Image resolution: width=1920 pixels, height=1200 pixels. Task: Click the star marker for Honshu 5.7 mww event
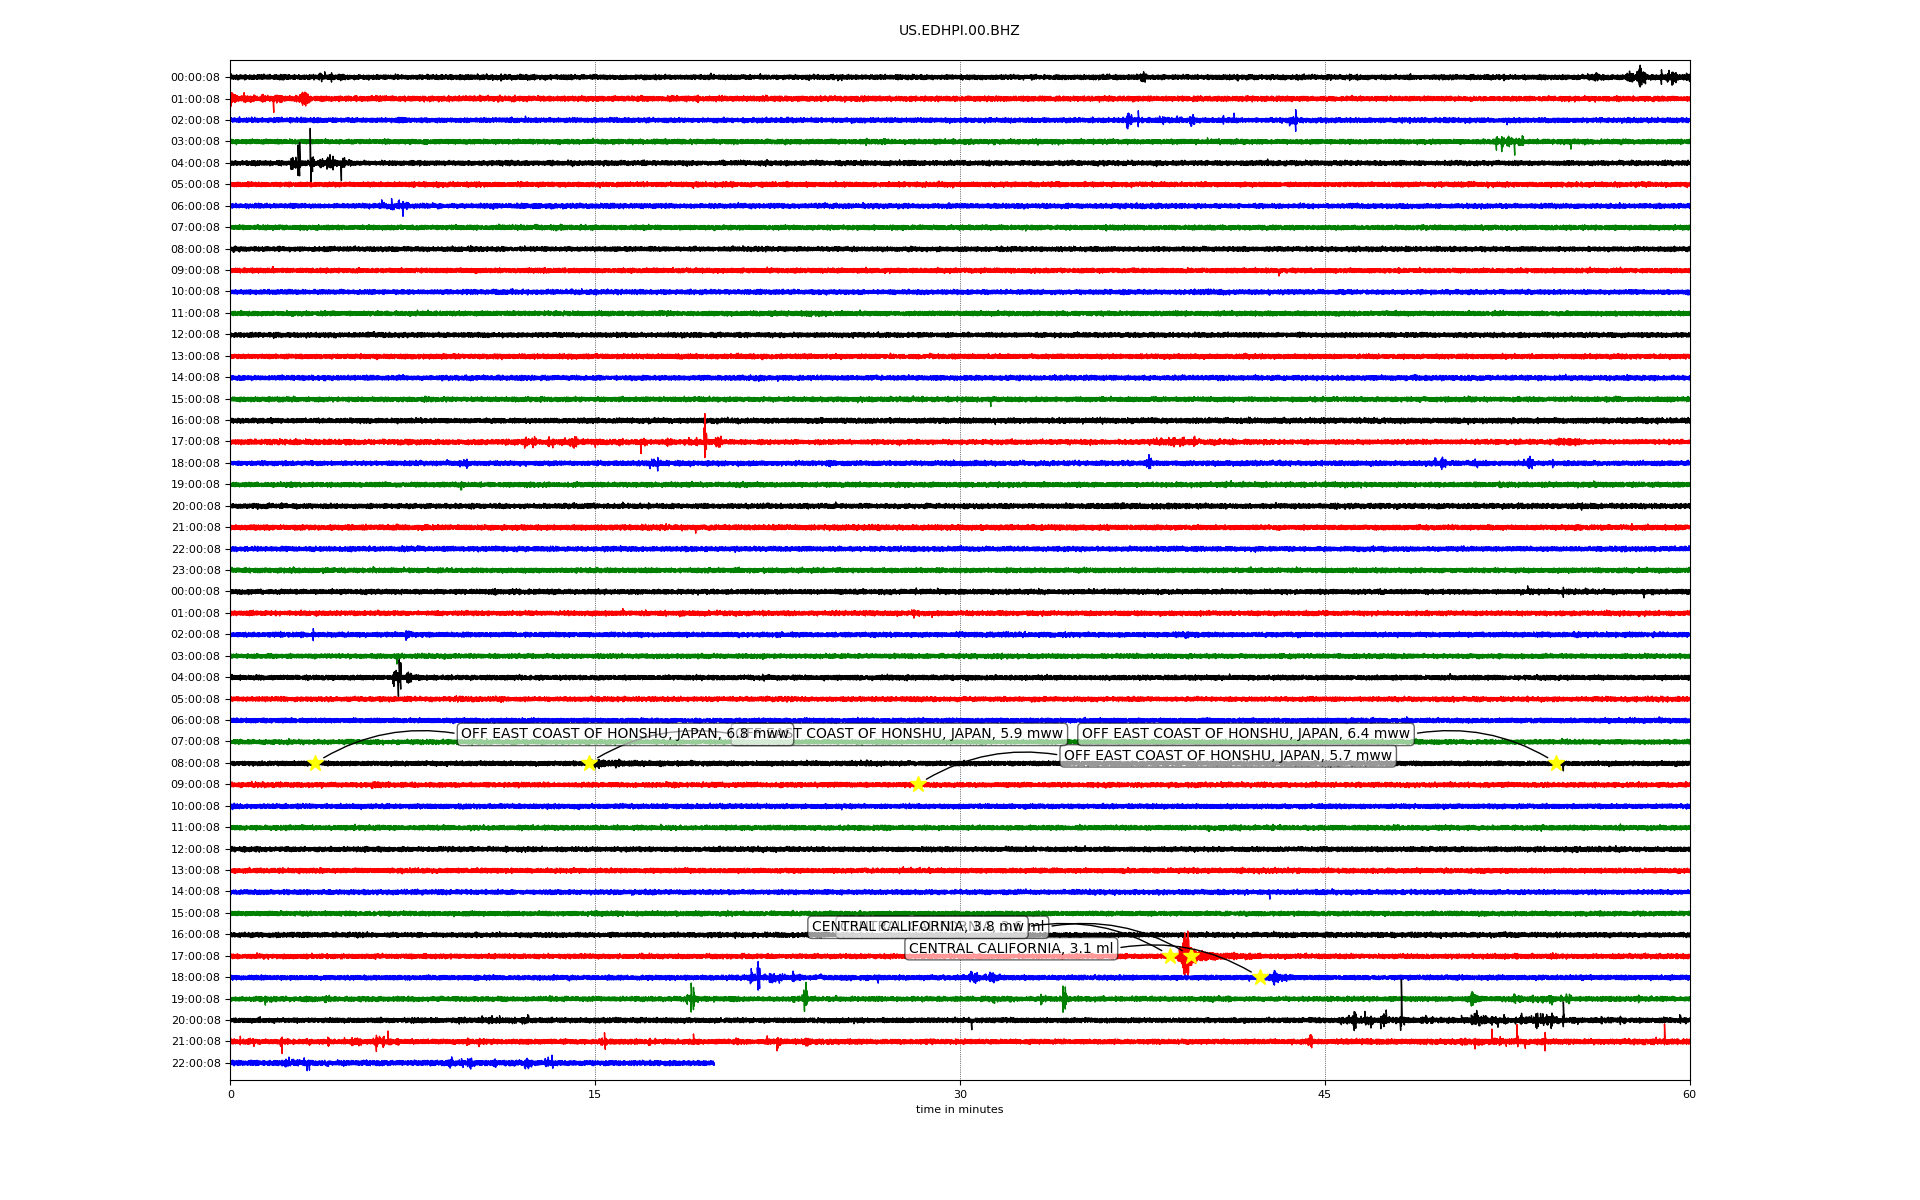click(x=918, y=785)
